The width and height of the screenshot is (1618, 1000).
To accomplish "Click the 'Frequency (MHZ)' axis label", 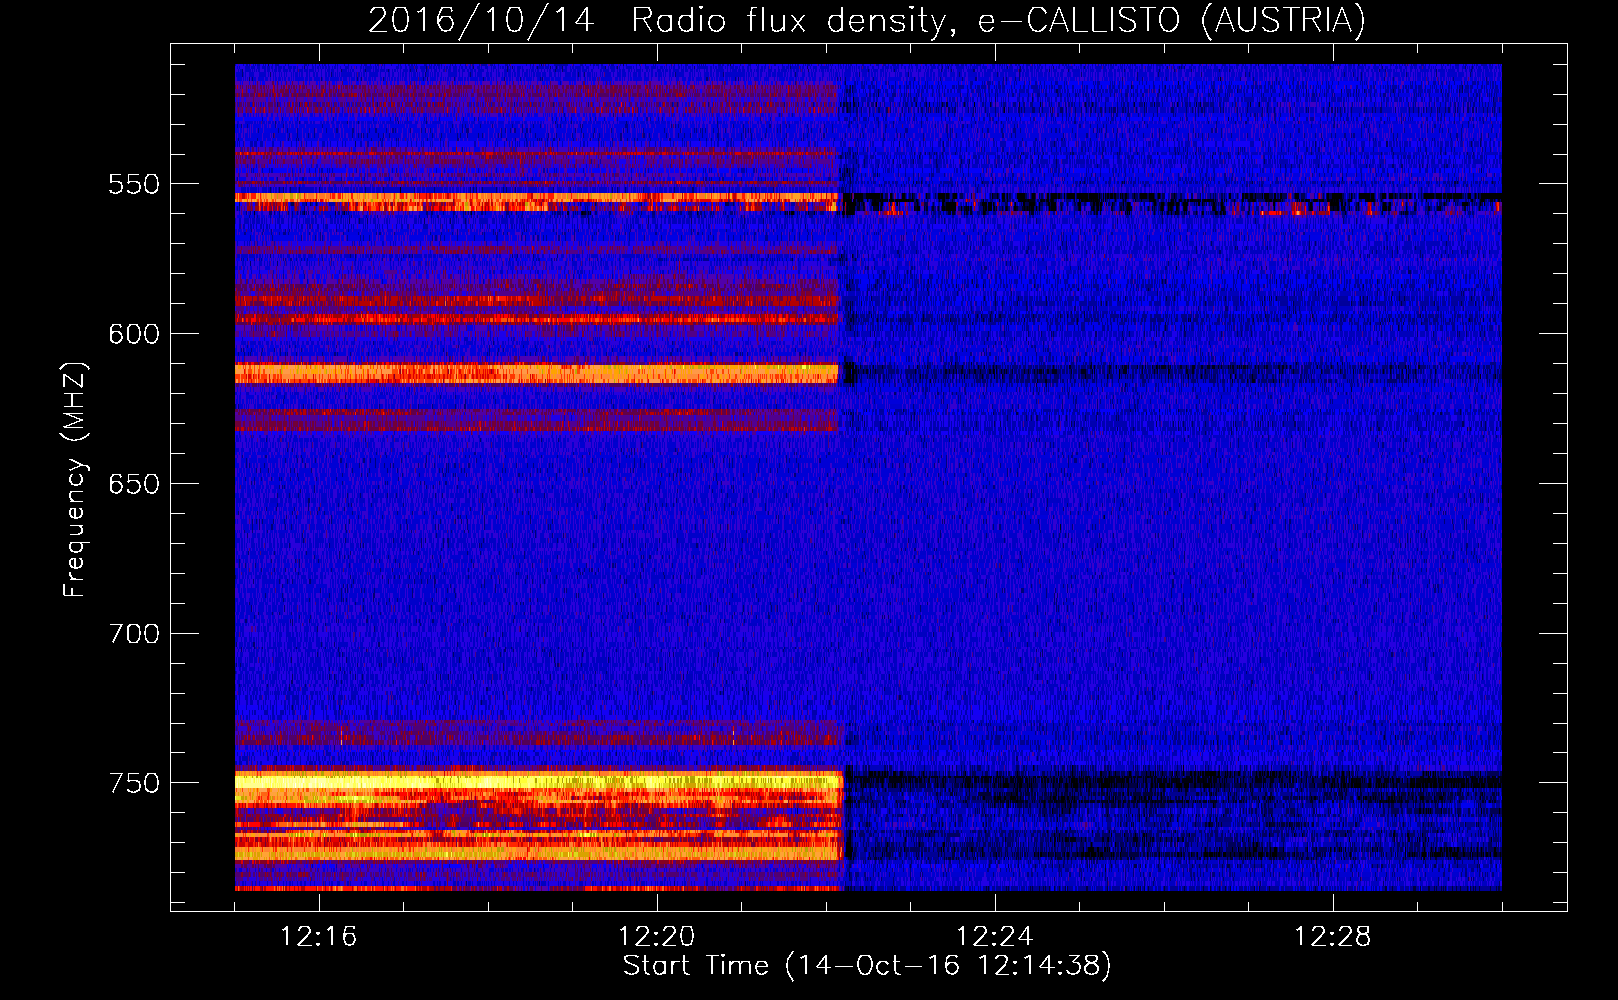I will pyautogui.click(x=75, y=479).
